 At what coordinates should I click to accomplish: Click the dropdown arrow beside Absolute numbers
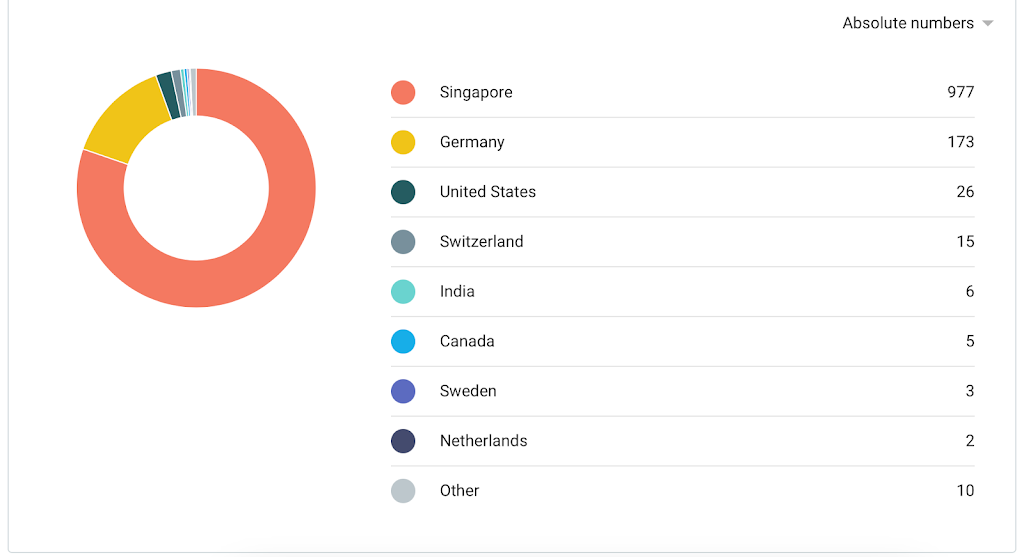pos(988,24)
